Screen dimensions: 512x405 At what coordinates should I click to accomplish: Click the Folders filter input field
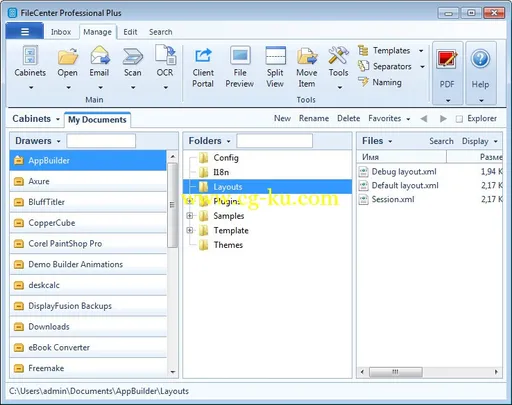point(275,141)
